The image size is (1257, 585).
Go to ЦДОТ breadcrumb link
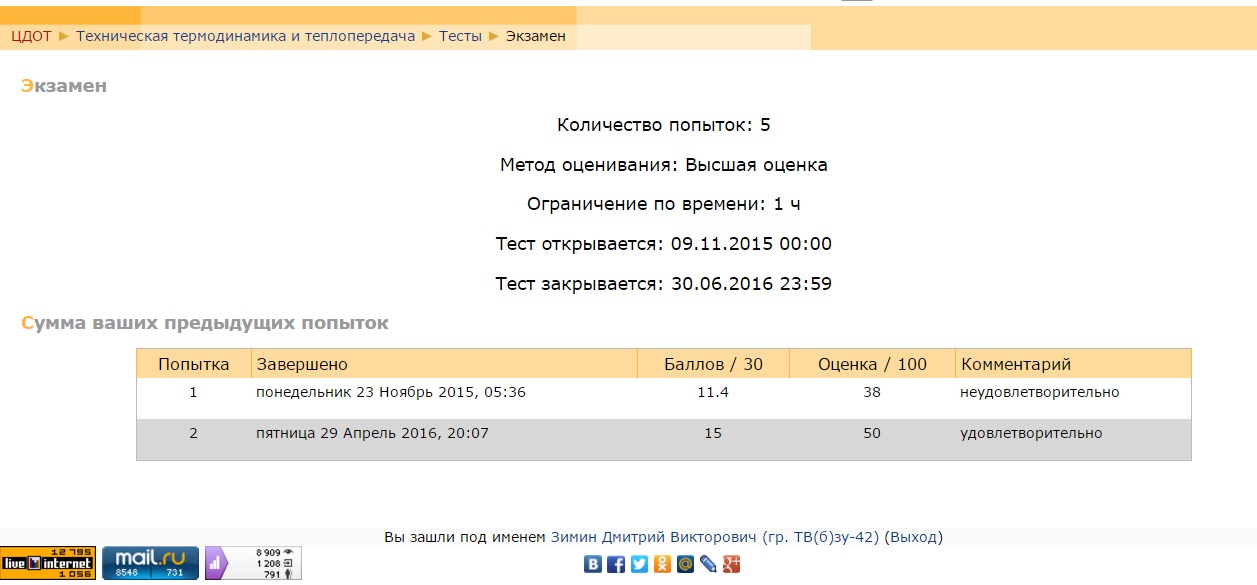click(31, 36)
